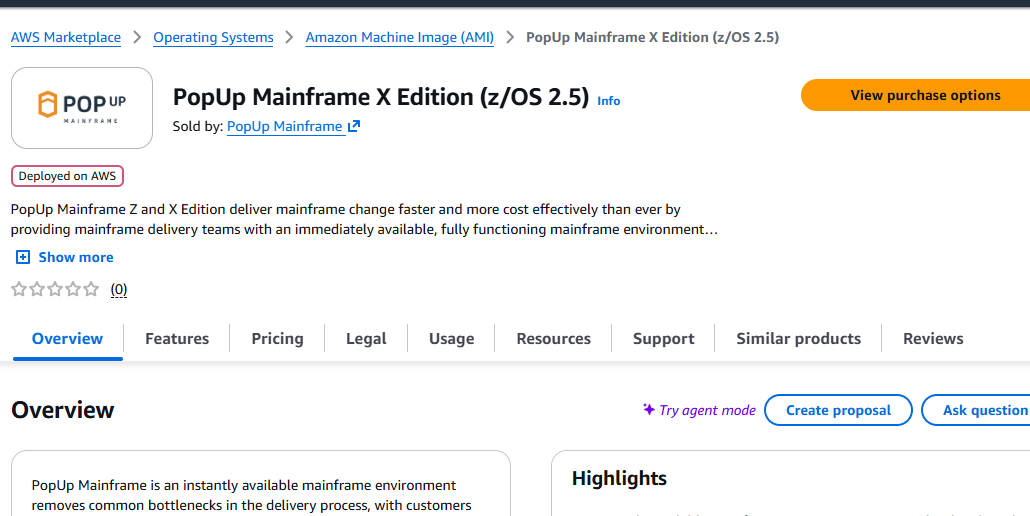Go to the Support tab
Image resolution: width=1030 pixels, height=516 pixels.
click(x=663, y=339)
